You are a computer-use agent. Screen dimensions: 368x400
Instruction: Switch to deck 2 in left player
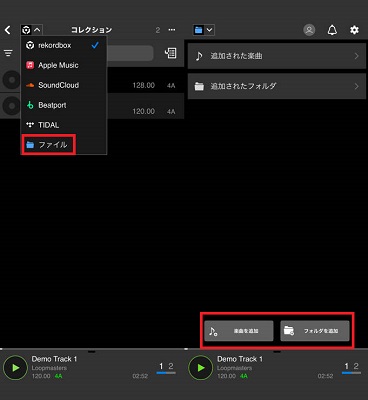tap(171, 367)
